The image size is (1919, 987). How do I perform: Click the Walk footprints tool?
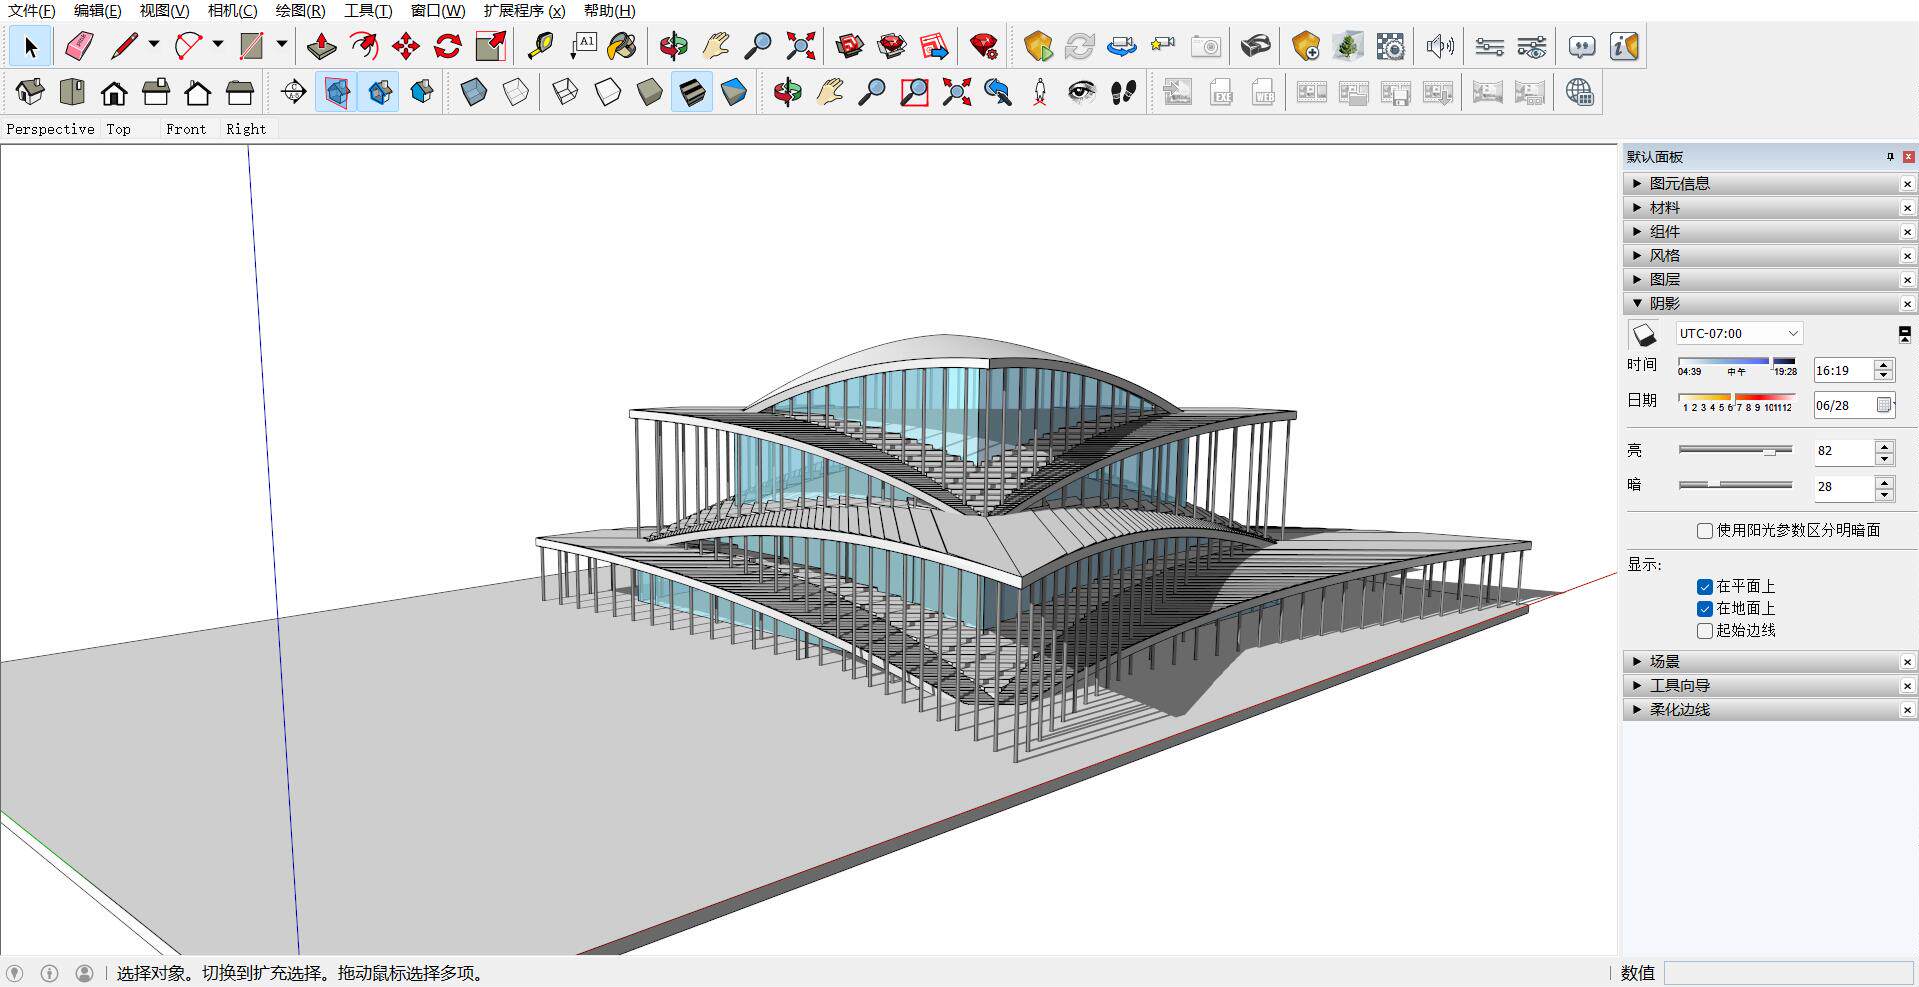tap(1124, 92)
